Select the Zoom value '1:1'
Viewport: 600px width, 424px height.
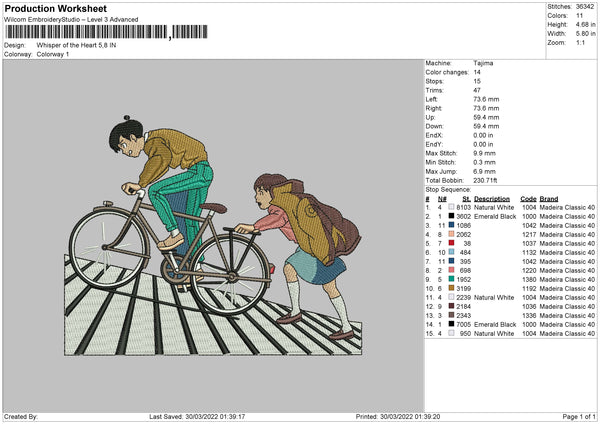tap(580, 42)
